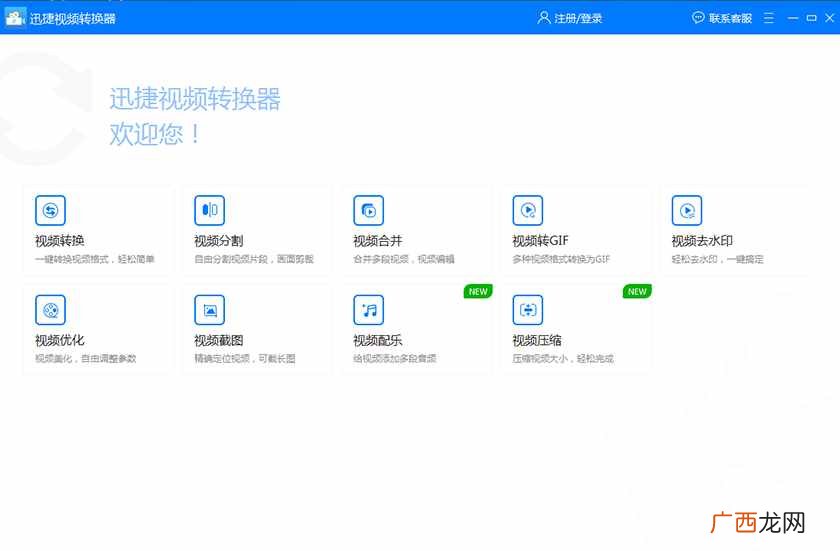Click the 视频去水印 card title
Viewport: 840px width, 551px height.
pos(702,241)
